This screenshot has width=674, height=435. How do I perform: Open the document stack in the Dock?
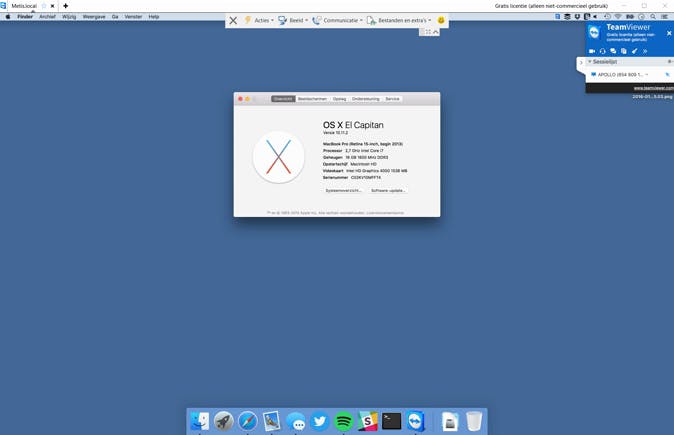[x=450, y=421]
